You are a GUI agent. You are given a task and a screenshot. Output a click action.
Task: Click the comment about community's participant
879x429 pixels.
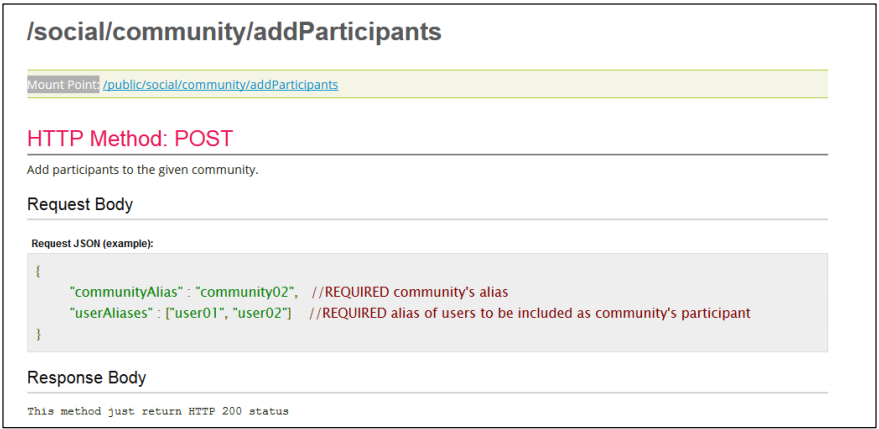pos(530,313)
